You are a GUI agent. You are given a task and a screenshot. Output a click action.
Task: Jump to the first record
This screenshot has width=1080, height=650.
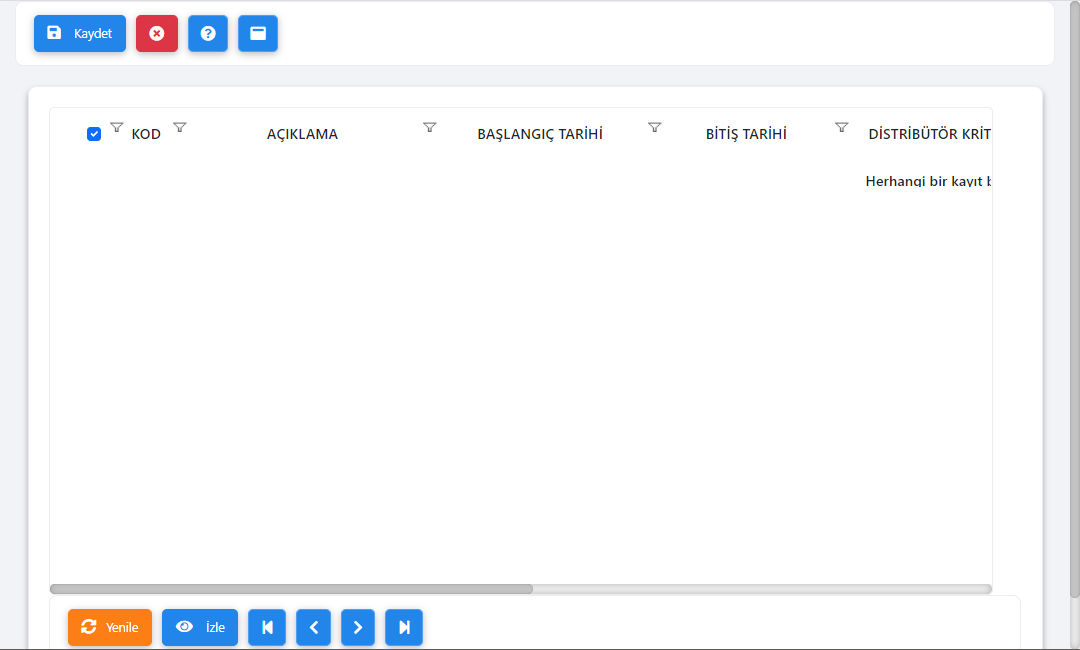coord(267,627)
